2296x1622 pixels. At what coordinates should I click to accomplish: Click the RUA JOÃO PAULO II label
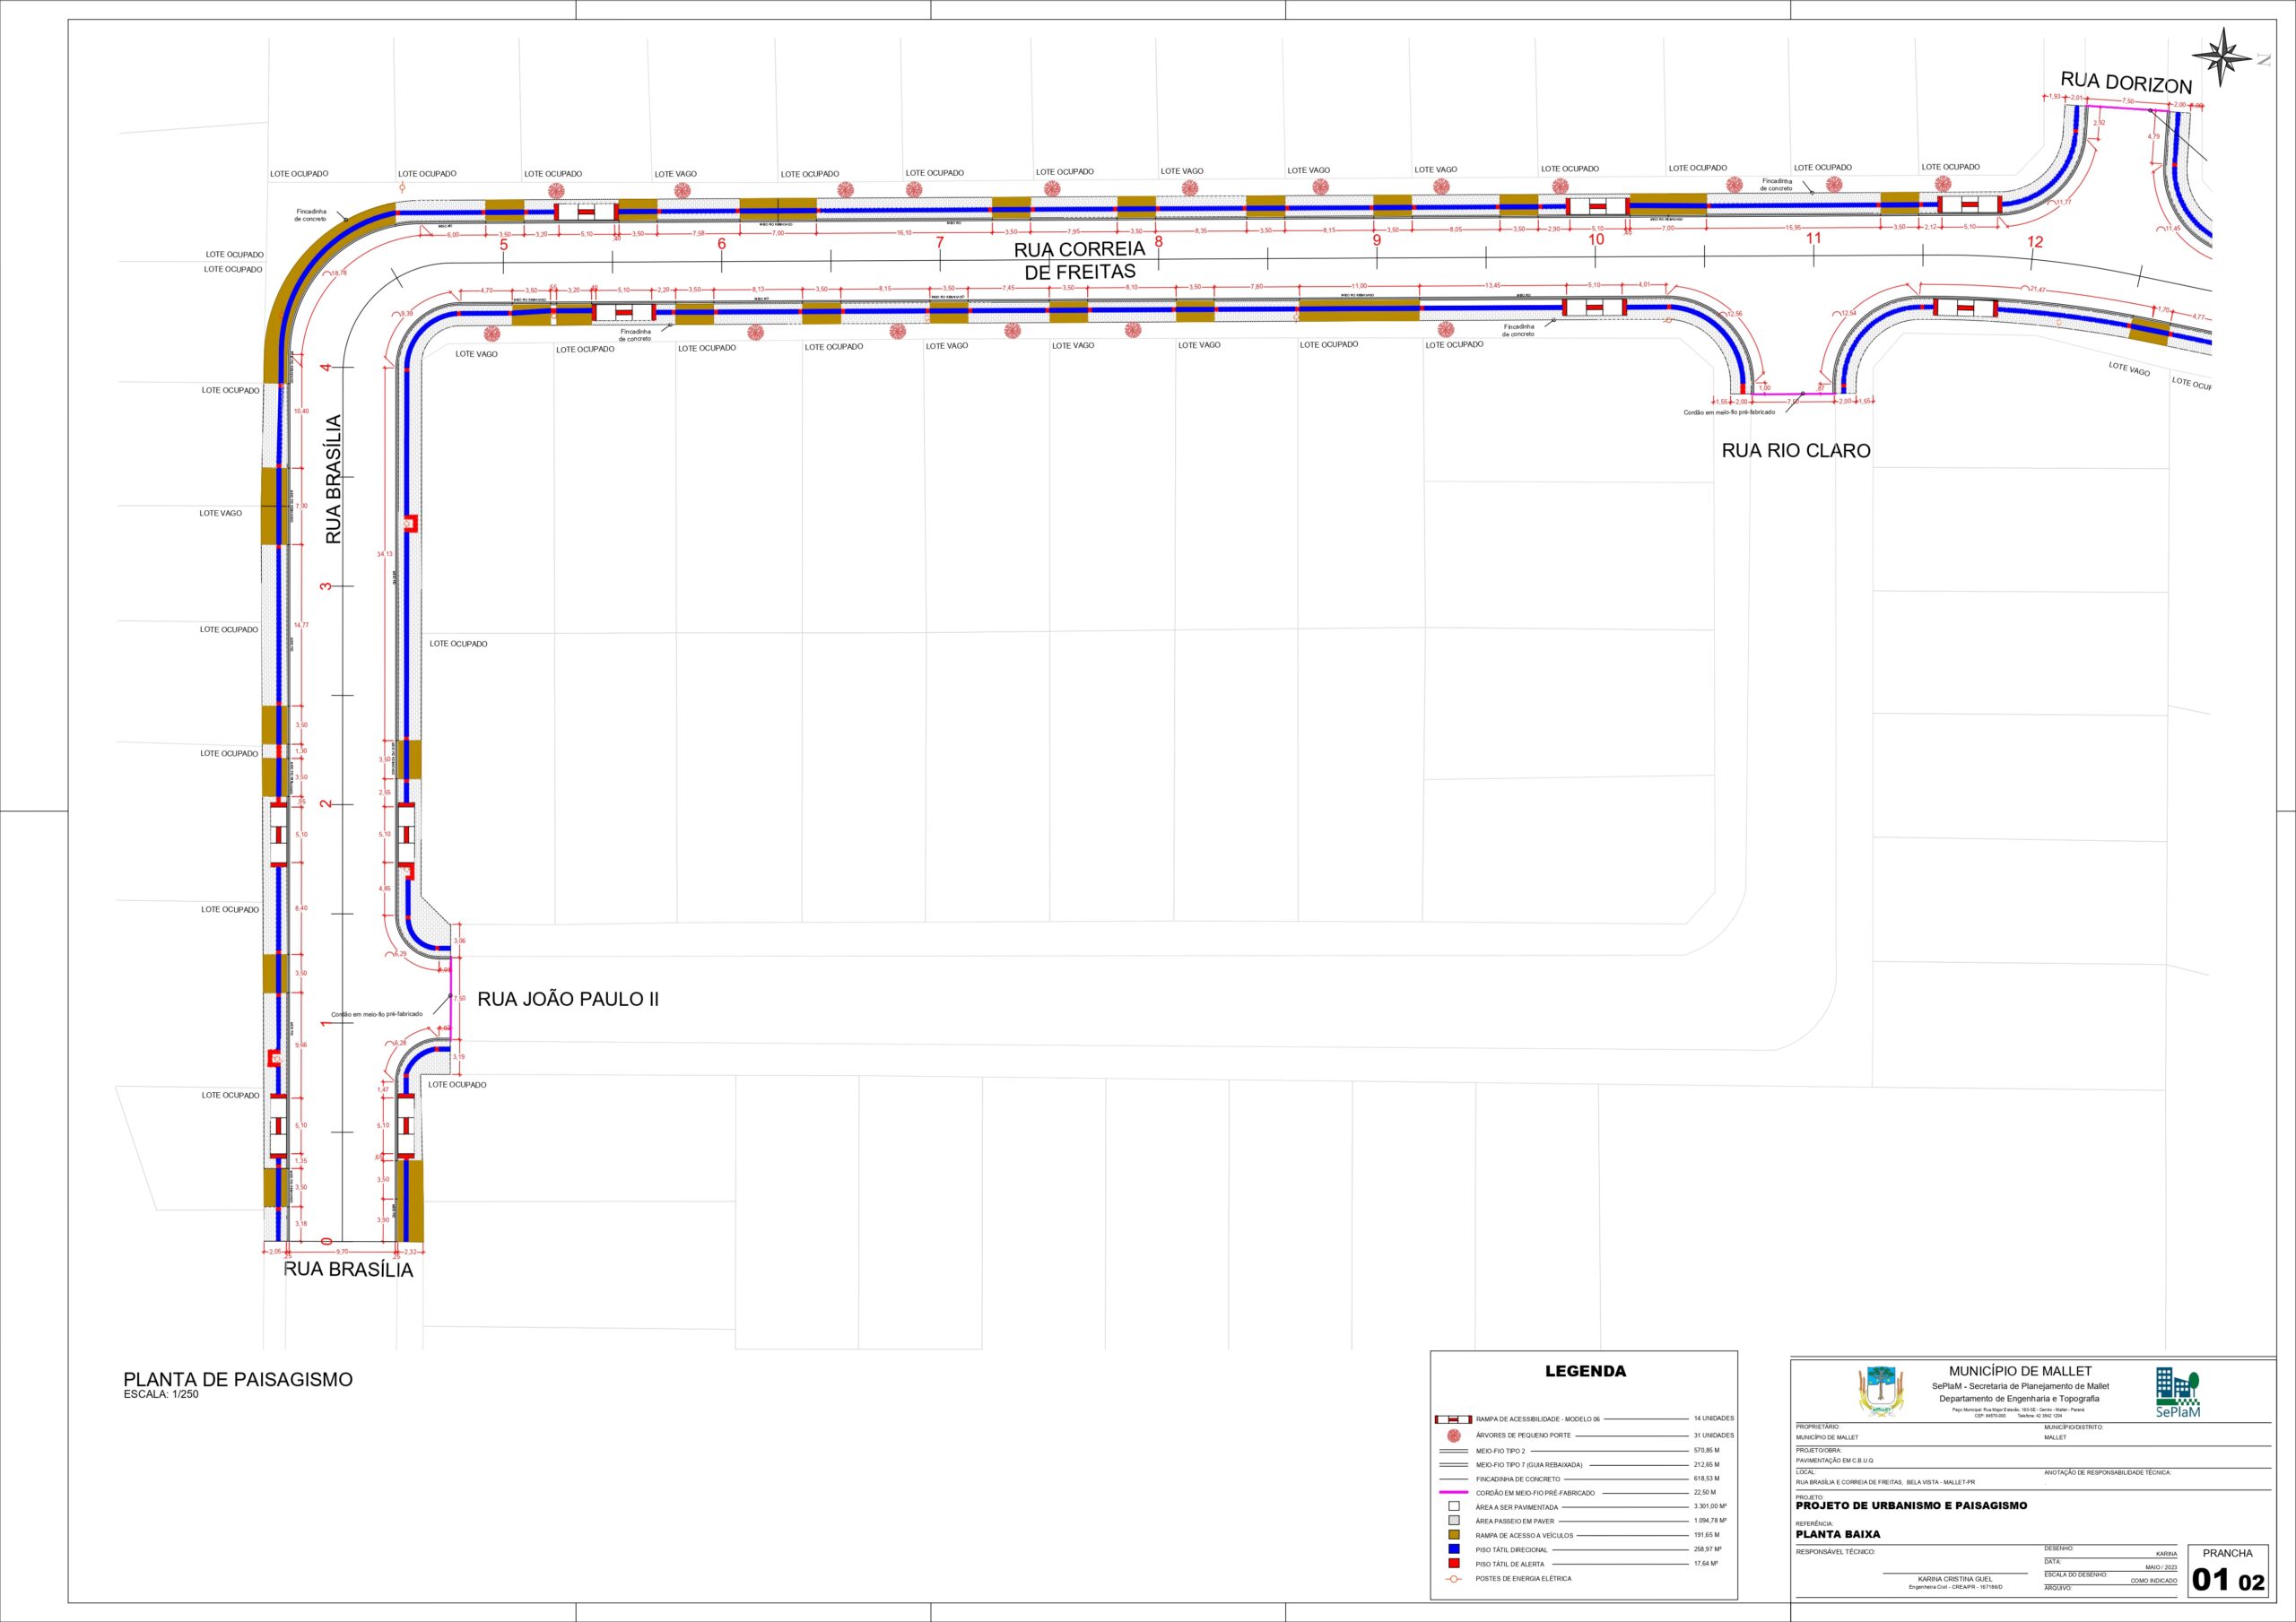[568, 999]
